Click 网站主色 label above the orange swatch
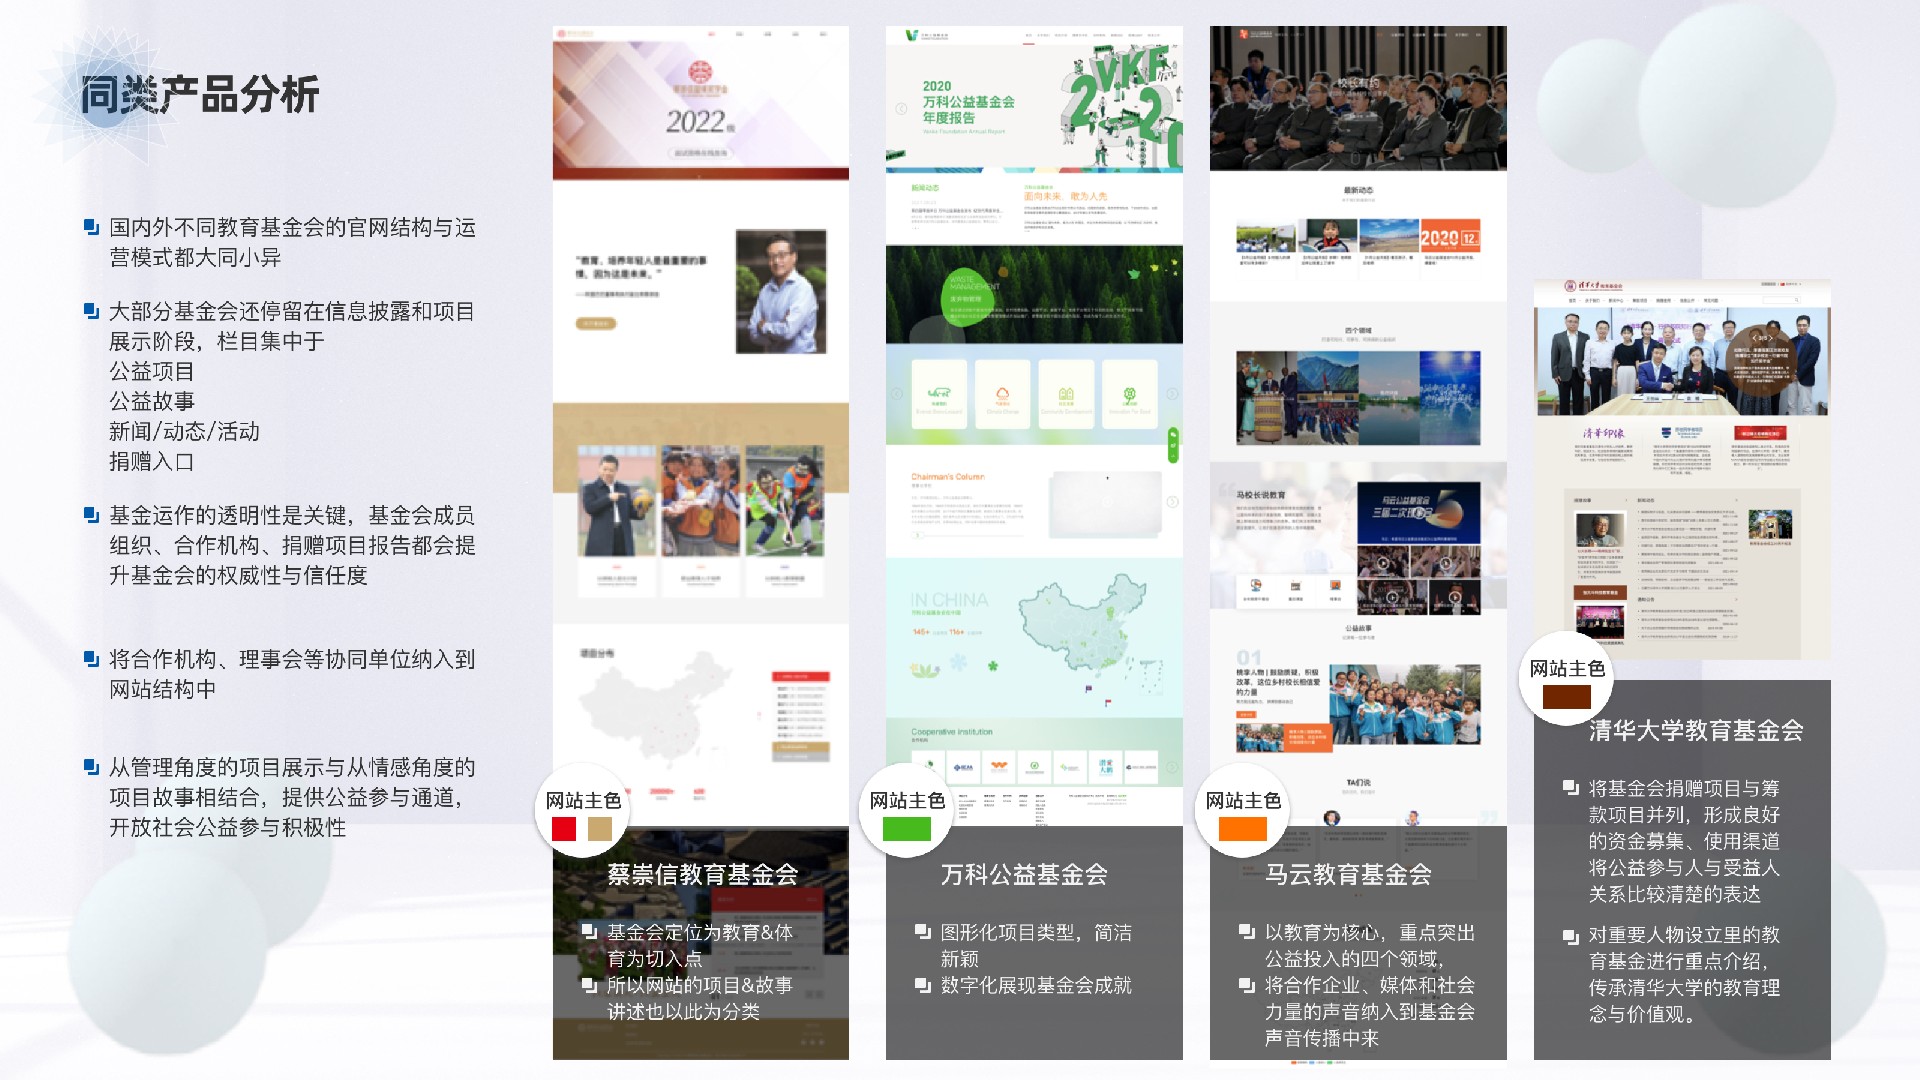1920x1080 pixels. tap(1243, 801)
